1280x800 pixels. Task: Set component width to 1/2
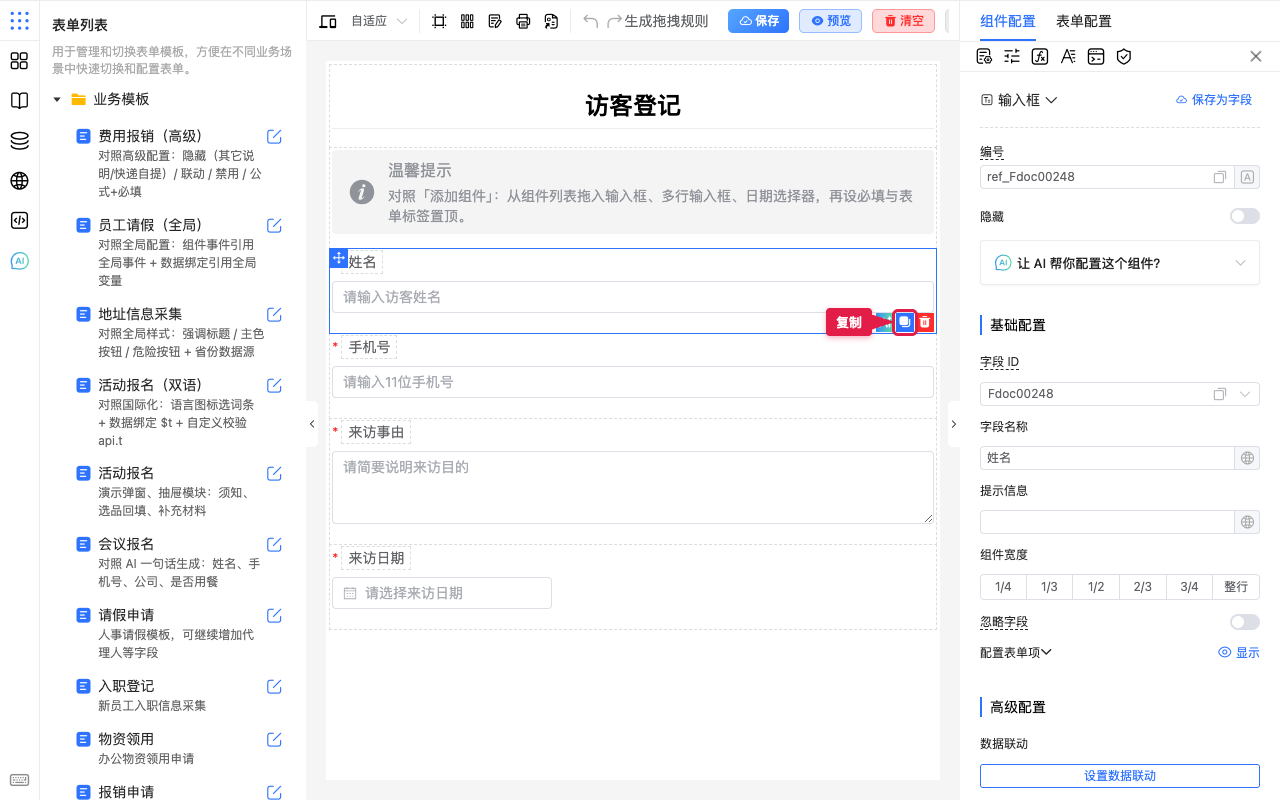pos(1096,587)
